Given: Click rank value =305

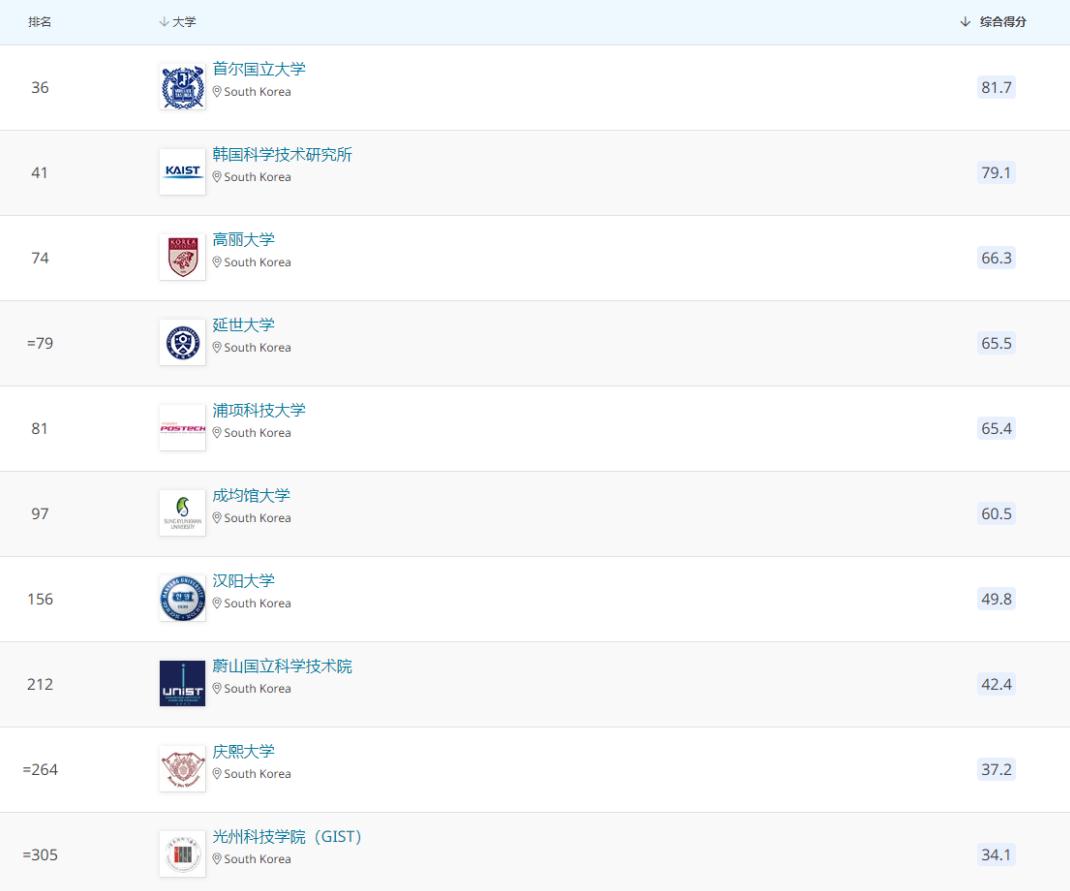Looking at the screenshot, I should (40, 855).
